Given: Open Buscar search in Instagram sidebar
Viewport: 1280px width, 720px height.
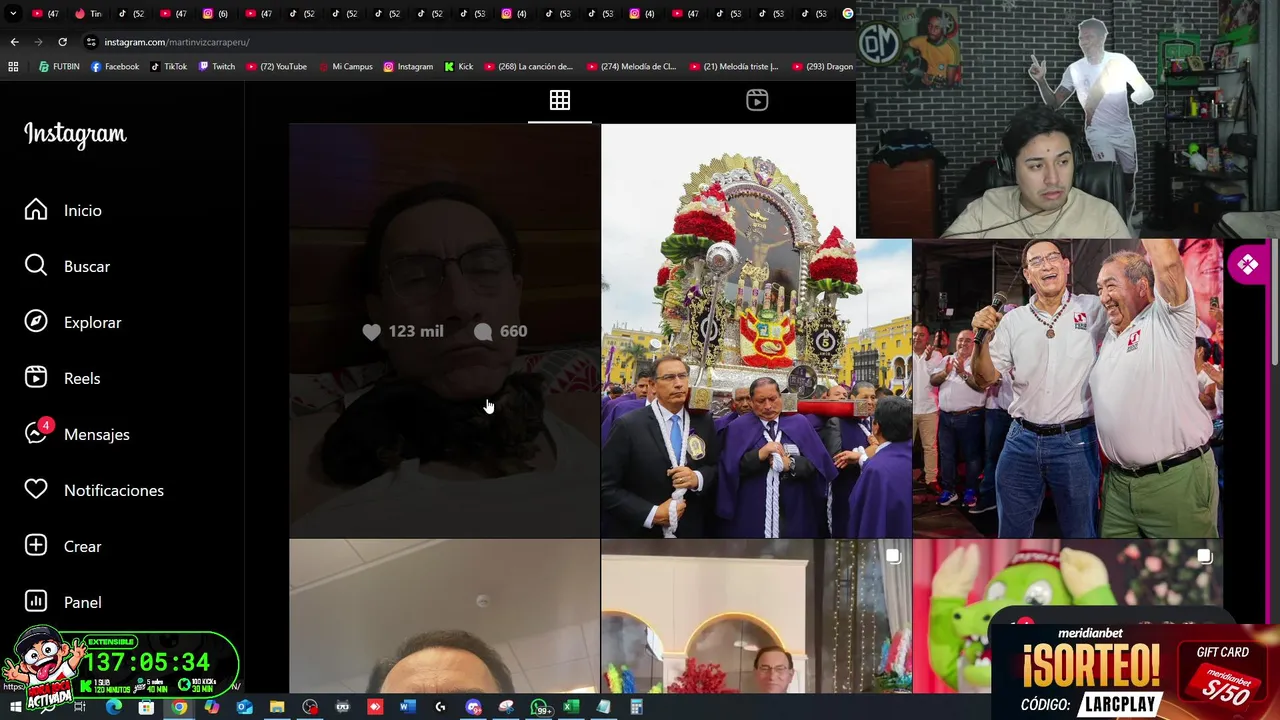Looking at the screenshot, I should tap(68, 266).
